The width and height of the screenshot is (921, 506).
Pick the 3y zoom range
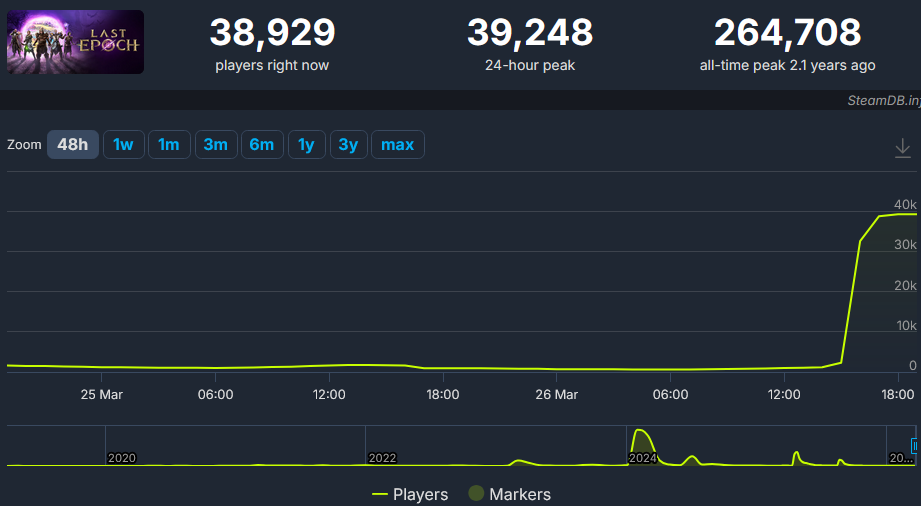348,145
